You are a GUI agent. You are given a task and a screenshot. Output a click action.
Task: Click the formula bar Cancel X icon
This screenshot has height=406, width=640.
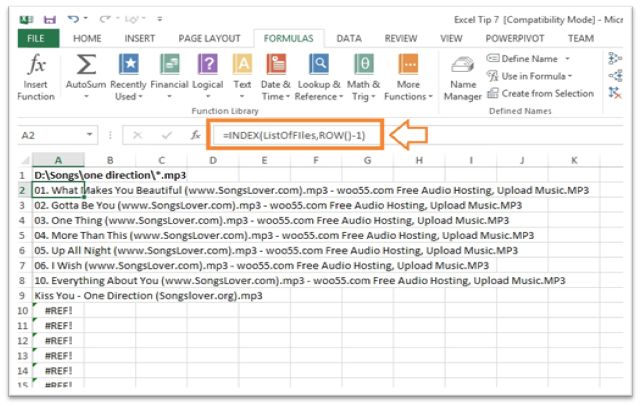pos(138,135)
